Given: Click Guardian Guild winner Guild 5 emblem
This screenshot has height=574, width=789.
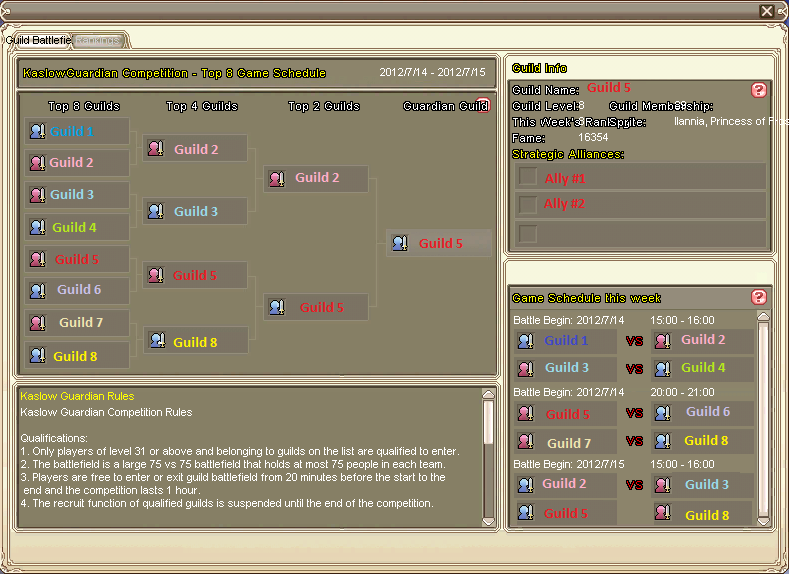Looking at the screenshot, I should coord(400,243).
